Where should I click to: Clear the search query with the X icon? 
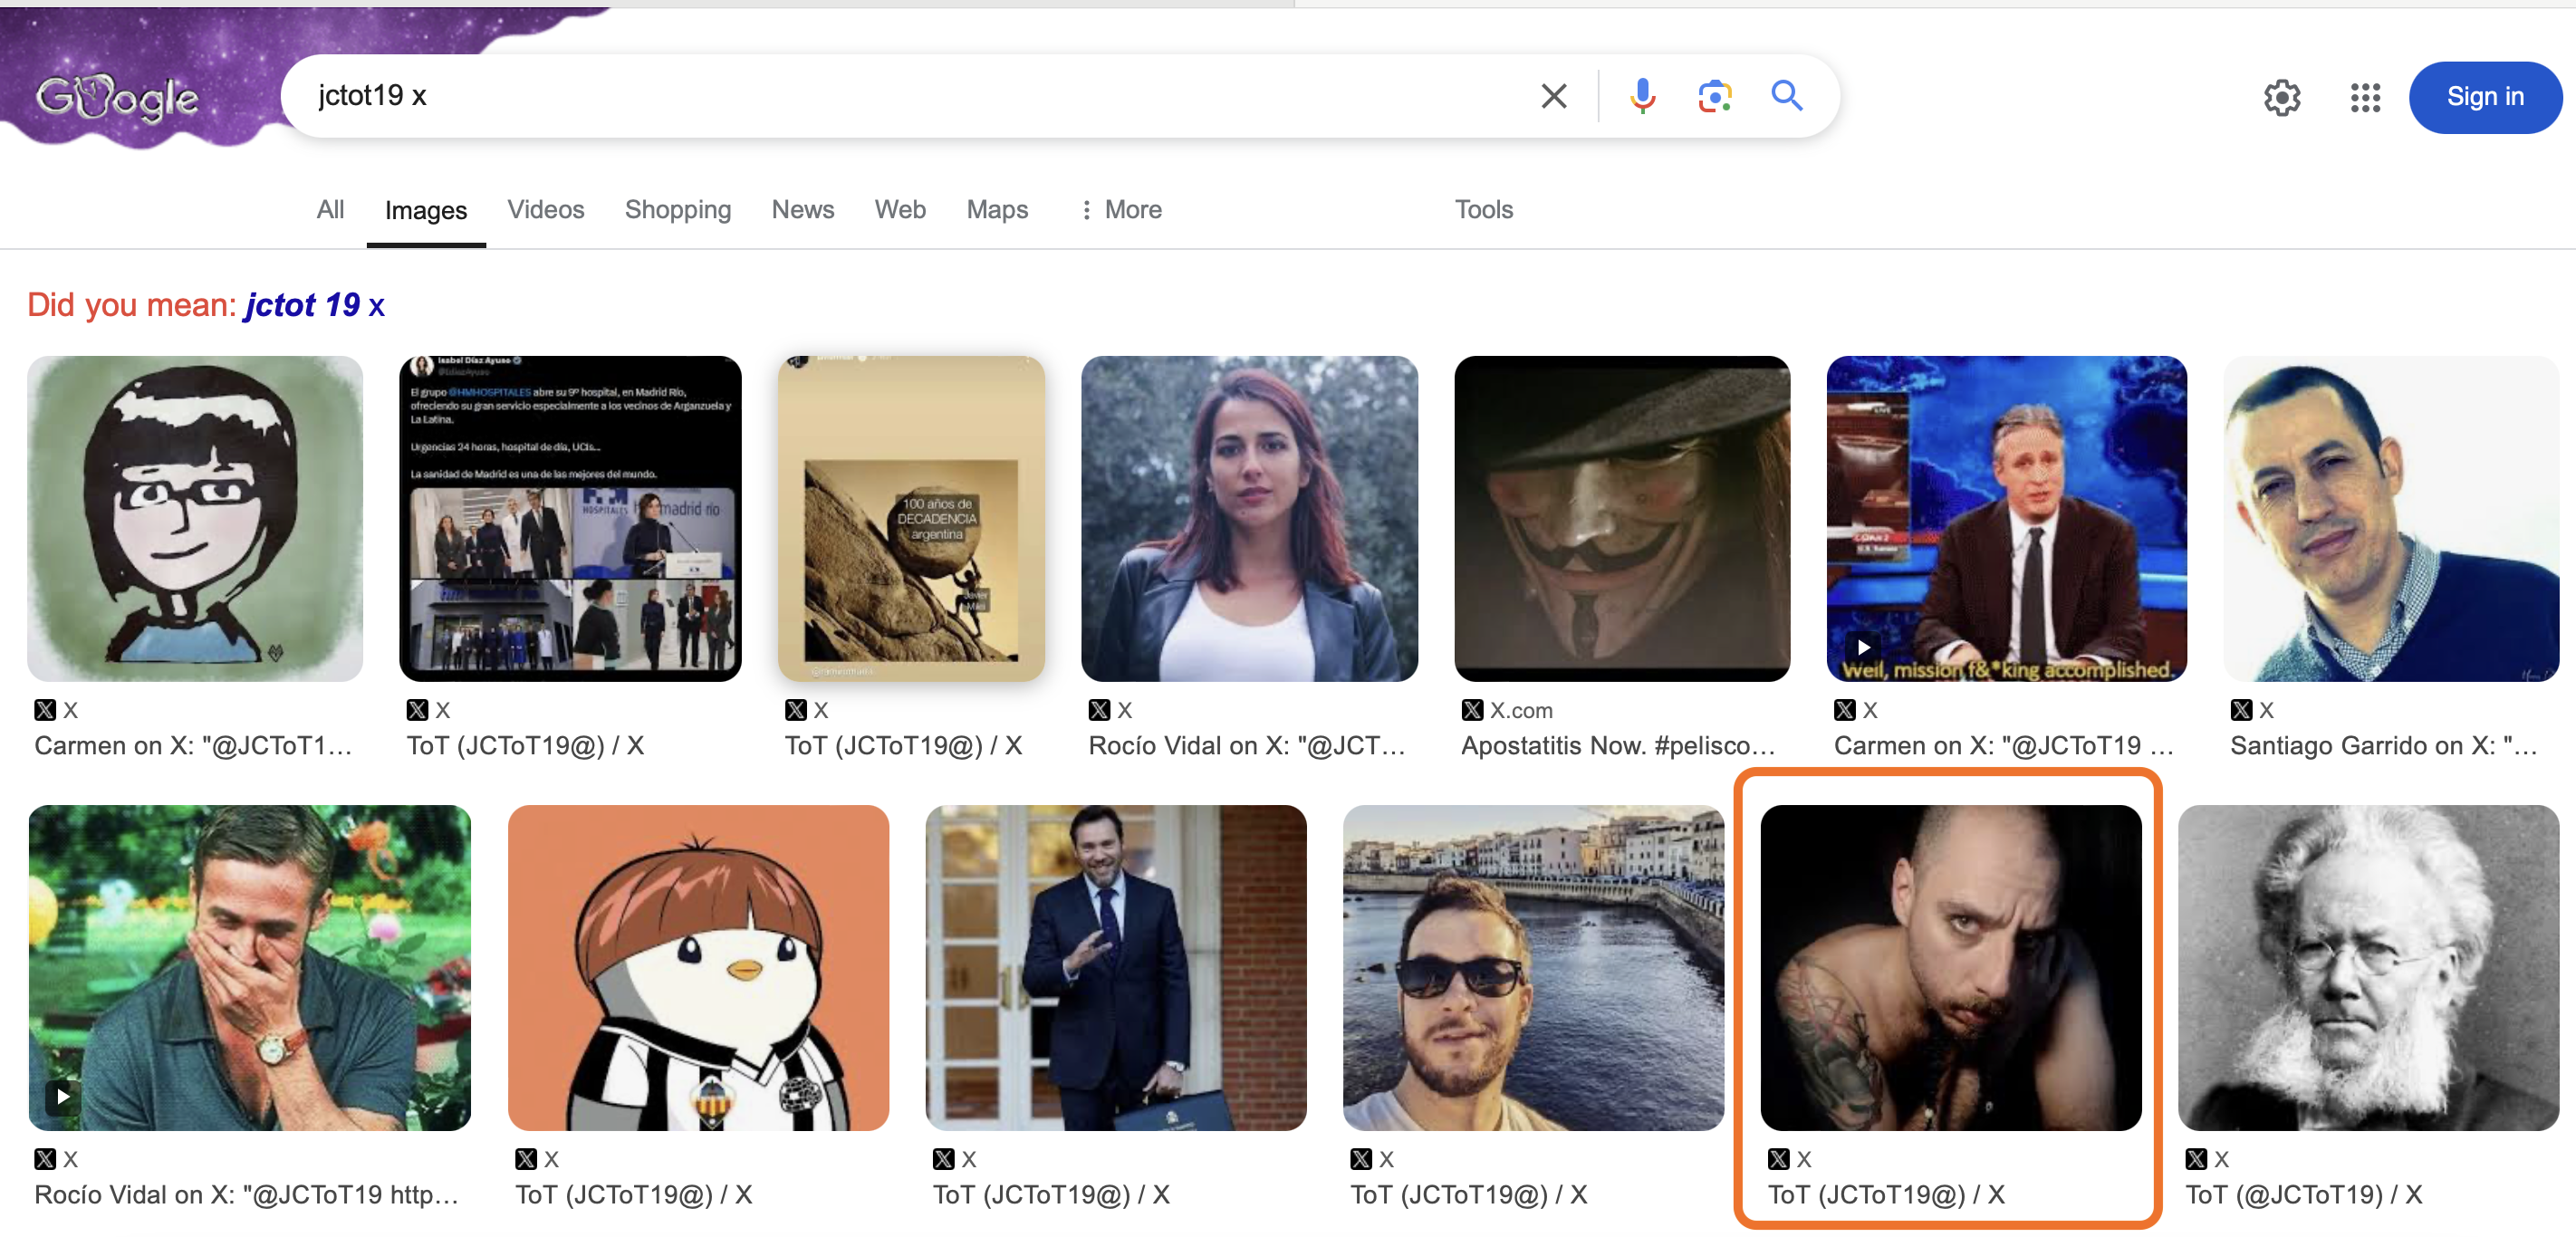[1553, 96]
